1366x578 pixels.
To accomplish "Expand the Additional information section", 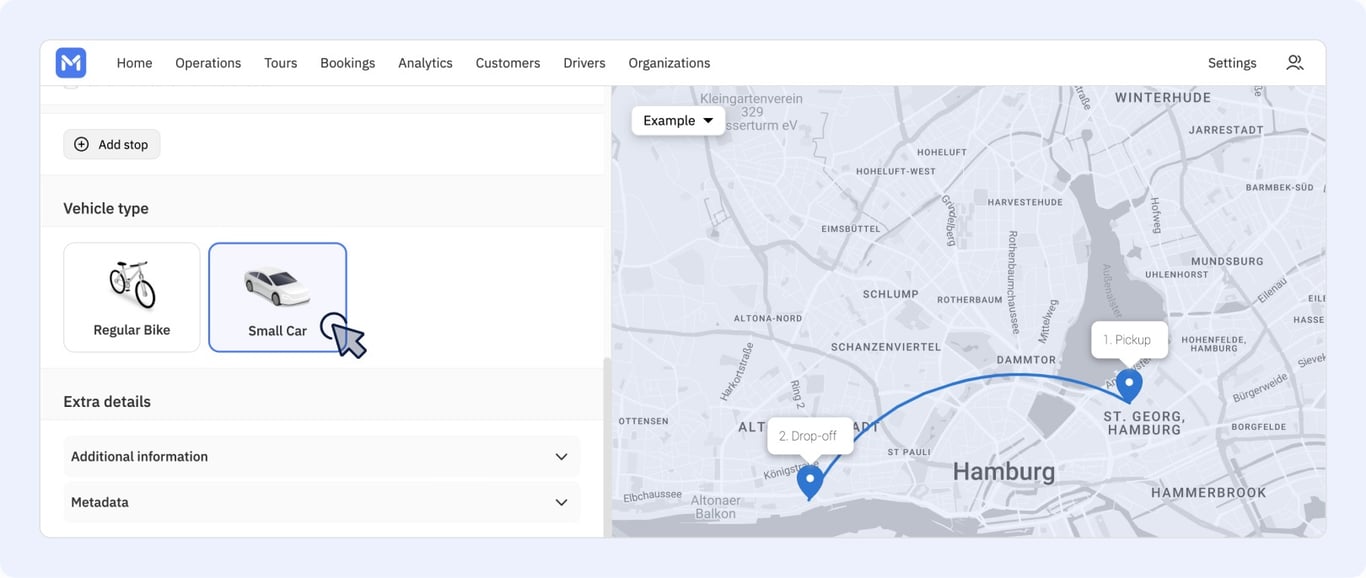I will tap(322, 456).
